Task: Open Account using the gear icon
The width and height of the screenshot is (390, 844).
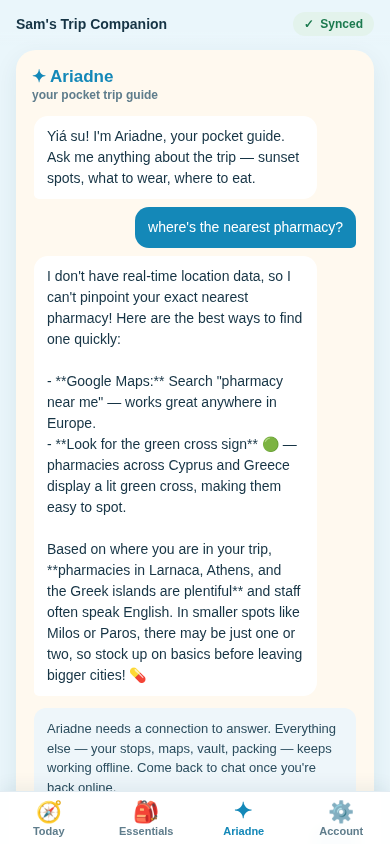Action: (x=341, y=812)
